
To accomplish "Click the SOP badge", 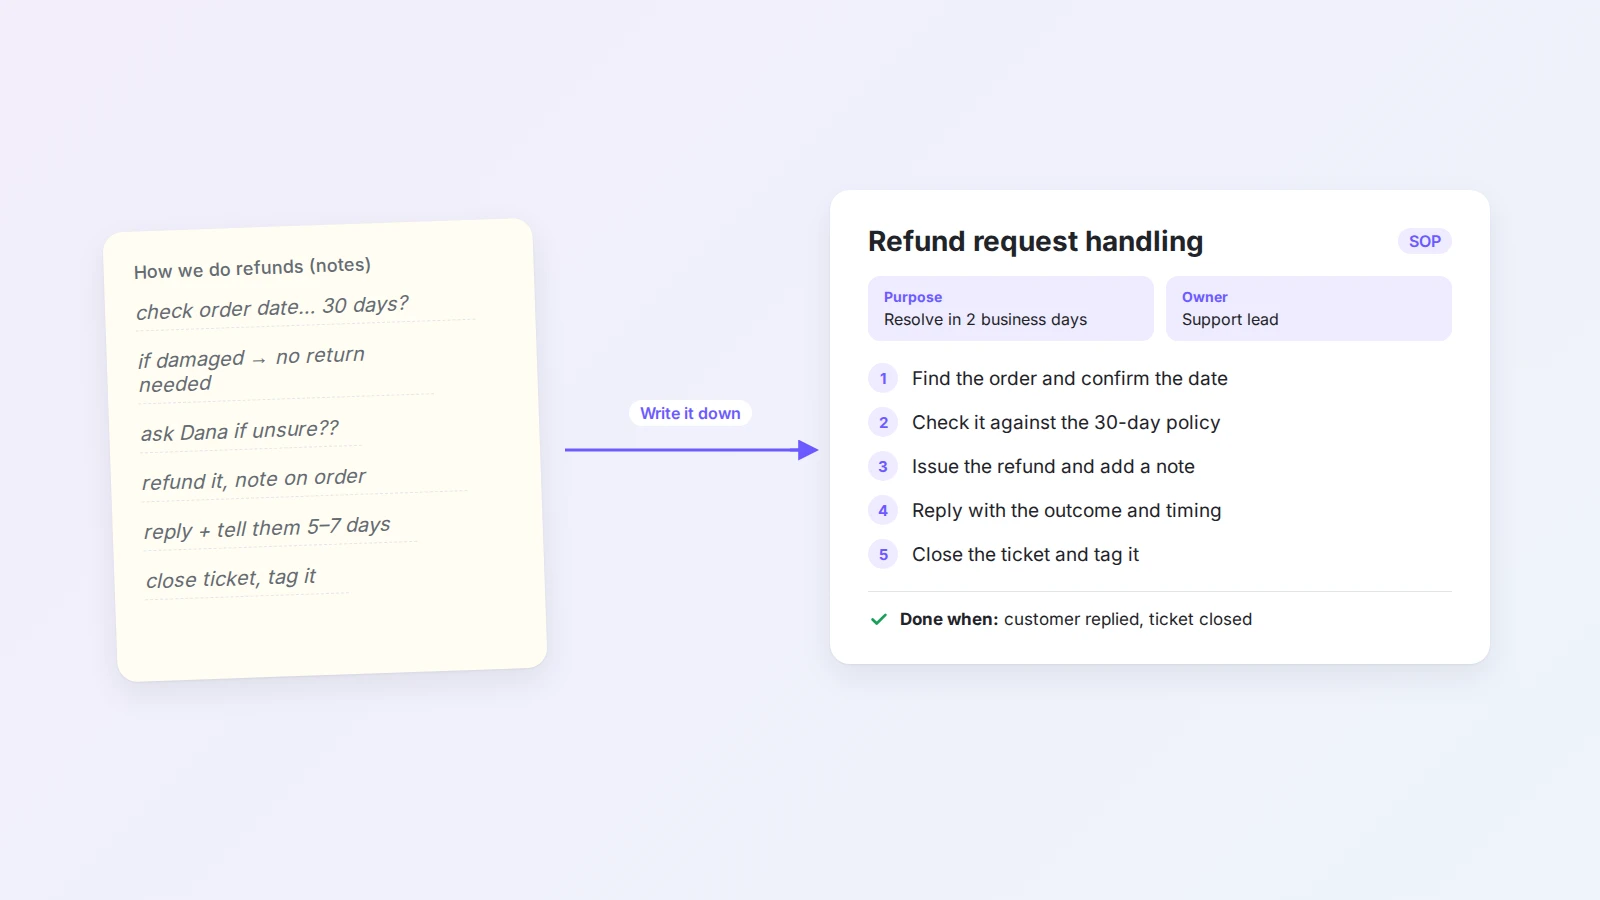I will click(1424, 241).
